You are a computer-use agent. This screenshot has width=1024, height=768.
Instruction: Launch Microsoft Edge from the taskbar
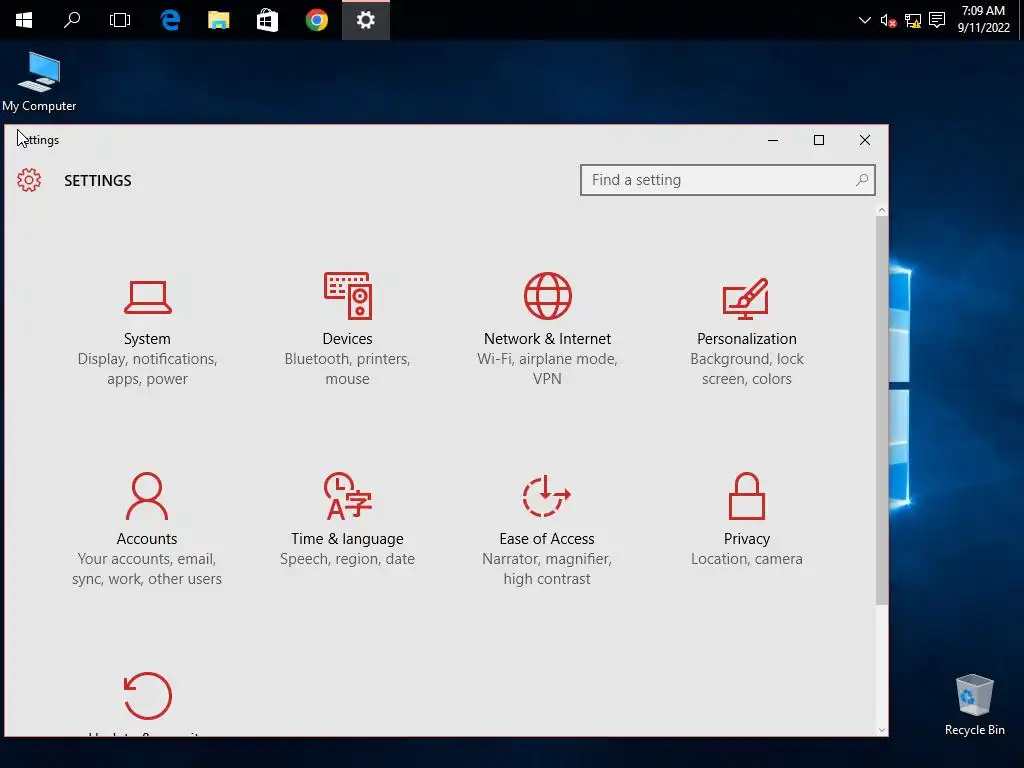point(170,20)
